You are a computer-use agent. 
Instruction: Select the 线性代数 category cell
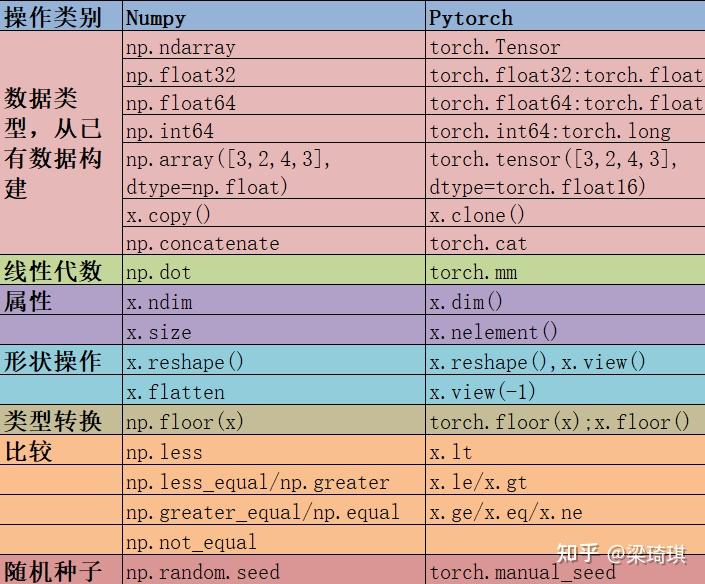tap(61, 270)
